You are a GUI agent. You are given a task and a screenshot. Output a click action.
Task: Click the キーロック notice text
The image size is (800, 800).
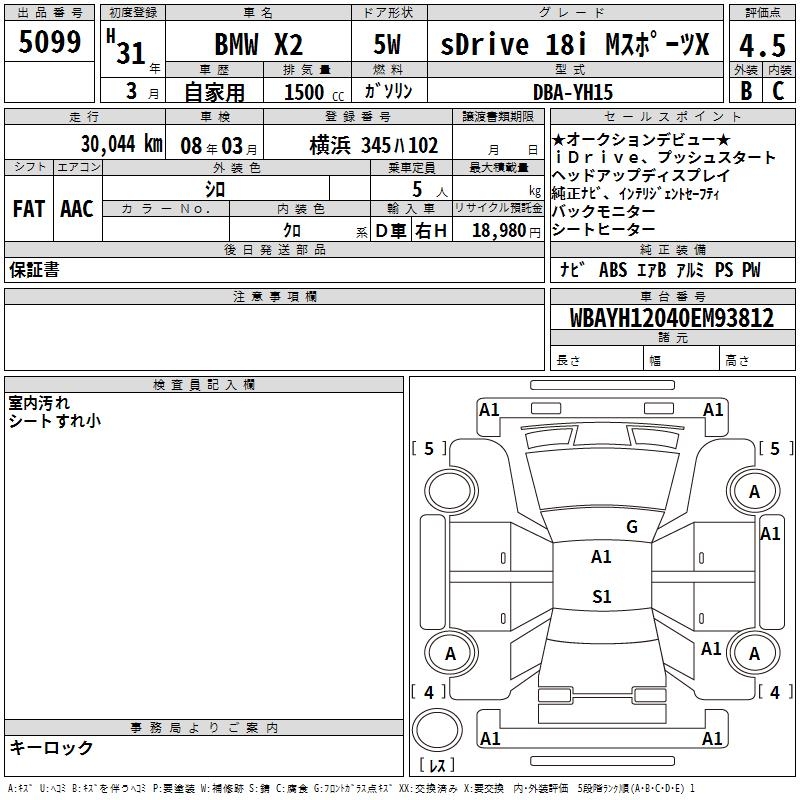(51, 747)
